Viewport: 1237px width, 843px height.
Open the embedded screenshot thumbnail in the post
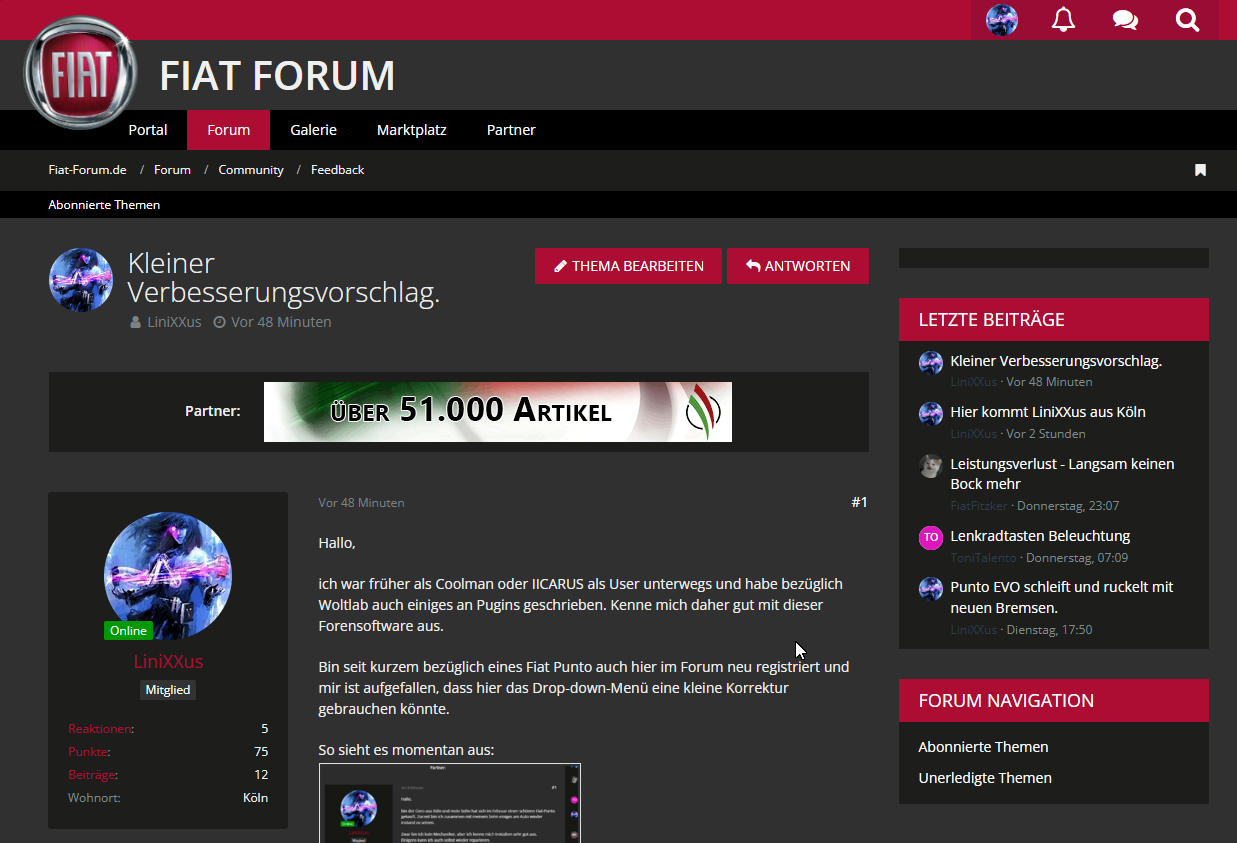pos(449,803)
